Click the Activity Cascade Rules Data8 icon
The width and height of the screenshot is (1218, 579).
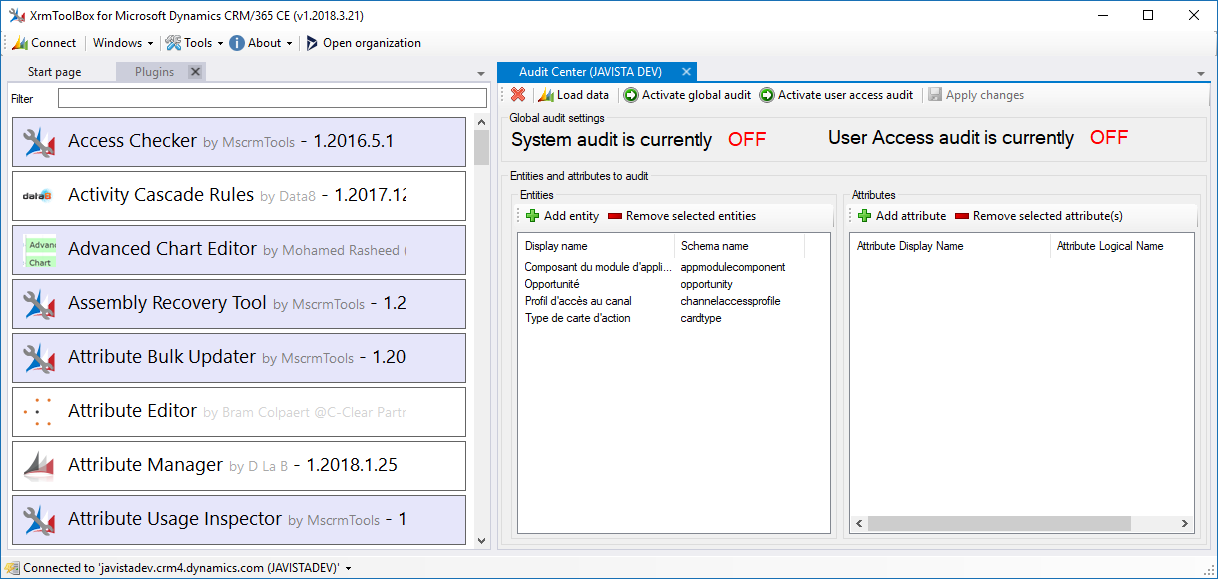pyautogui.click(x=38, y=196)
